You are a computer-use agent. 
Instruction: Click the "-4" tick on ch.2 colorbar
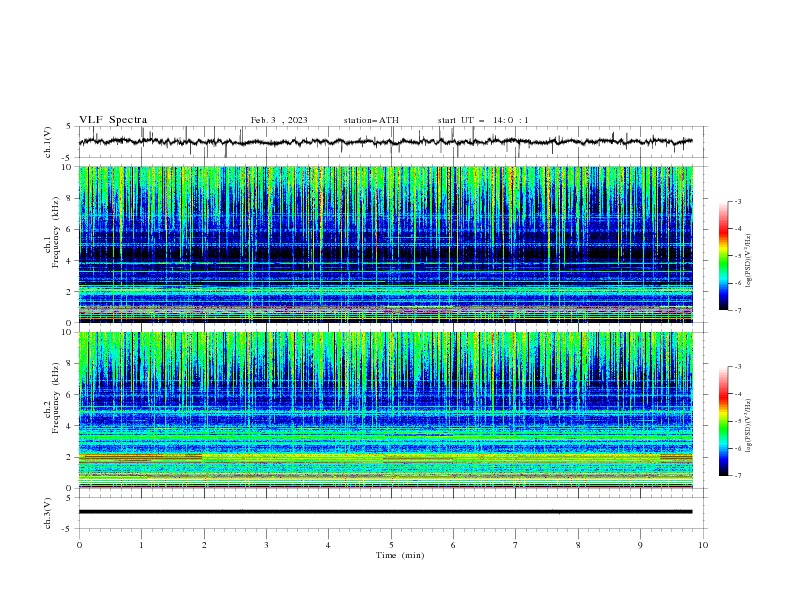737,394
